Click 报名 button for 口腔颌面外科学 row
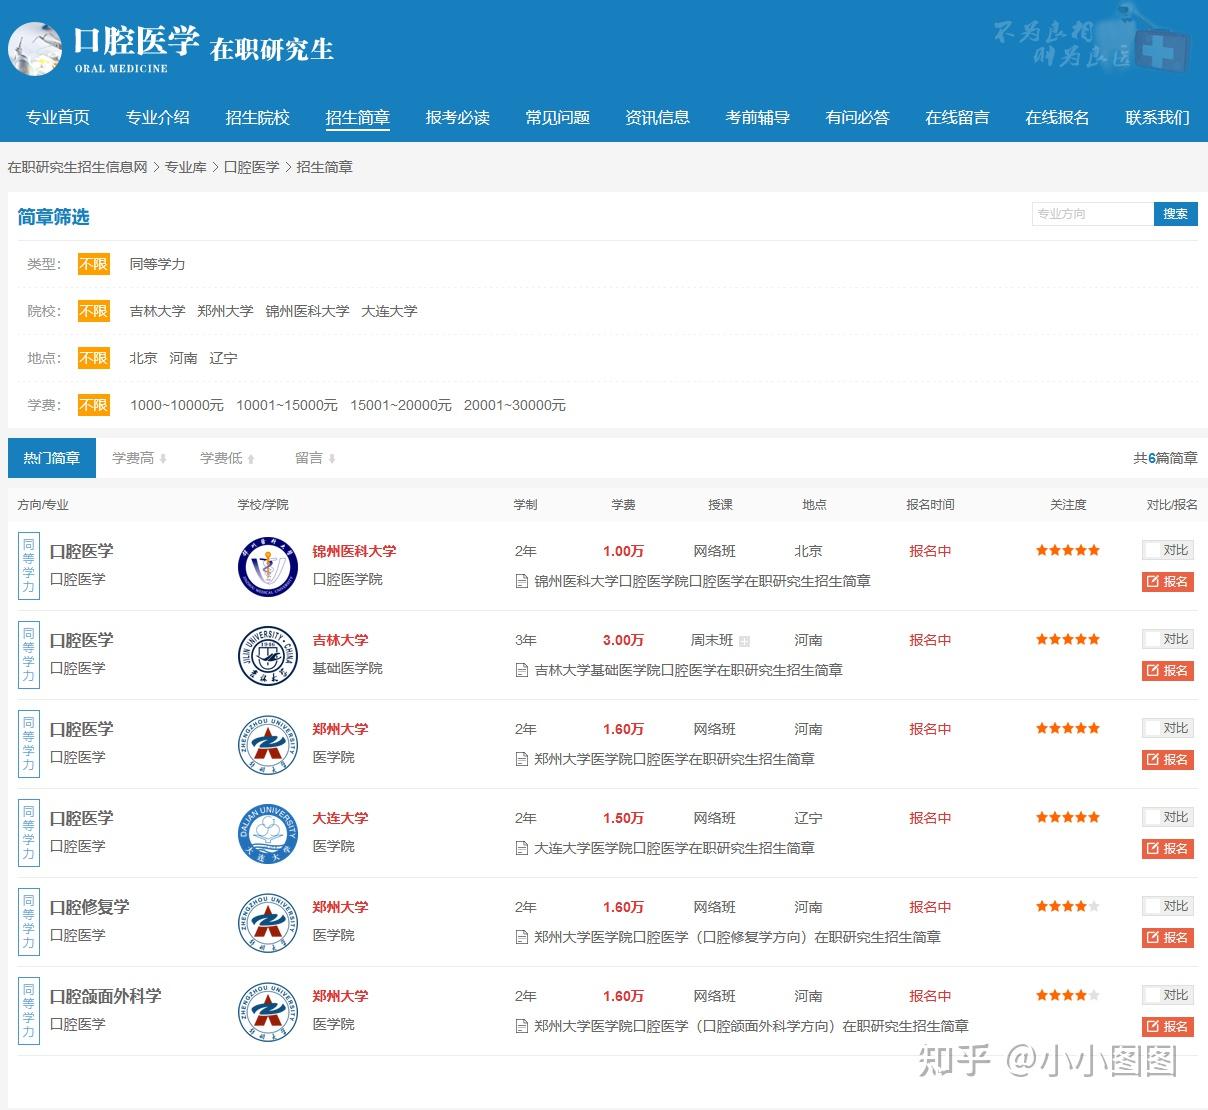The image size is (1208, 1110). click(1168, 1027)
